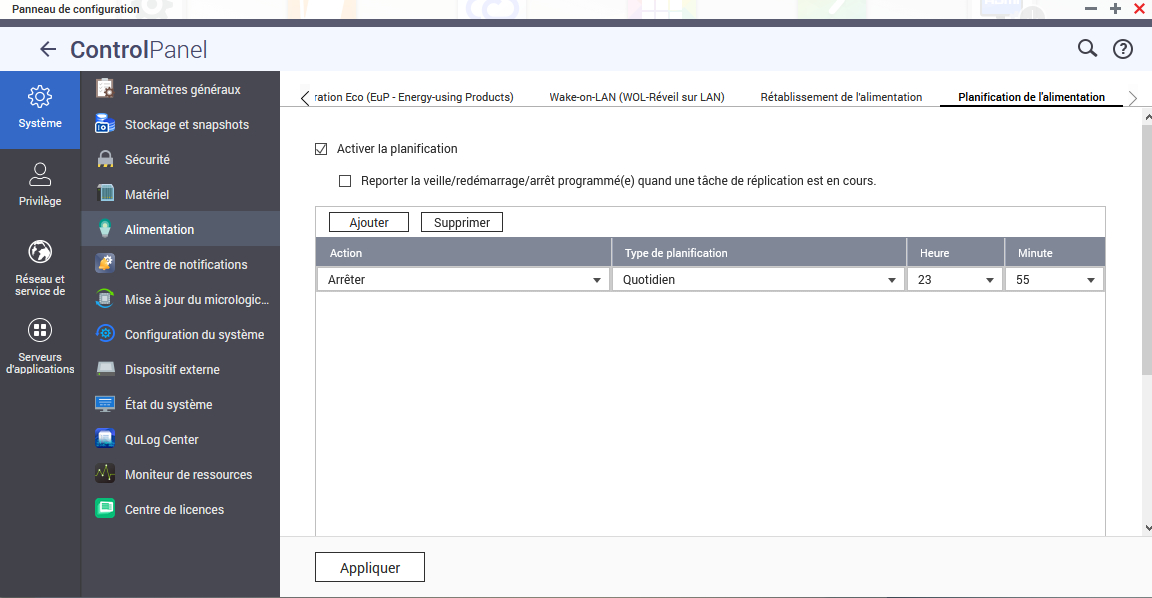Image resolution: width=1152 pixels, height=598 pixels.
Task: Click the Minute column header
Action: point(1055,253)
